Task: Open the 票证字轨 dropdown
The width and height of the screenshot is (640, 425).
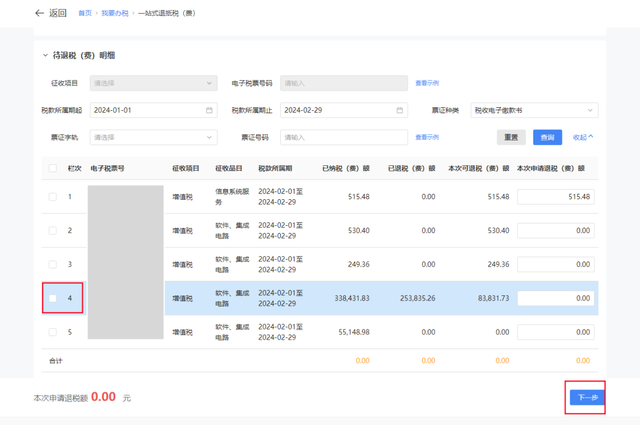Action: tap(153, 137)
